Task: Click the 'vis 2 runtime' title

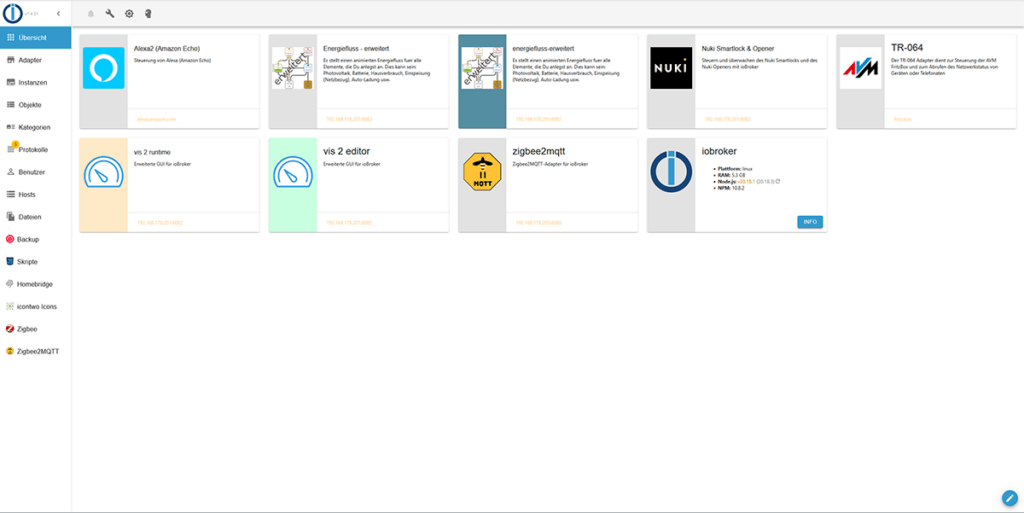Action: pos(152,152)
